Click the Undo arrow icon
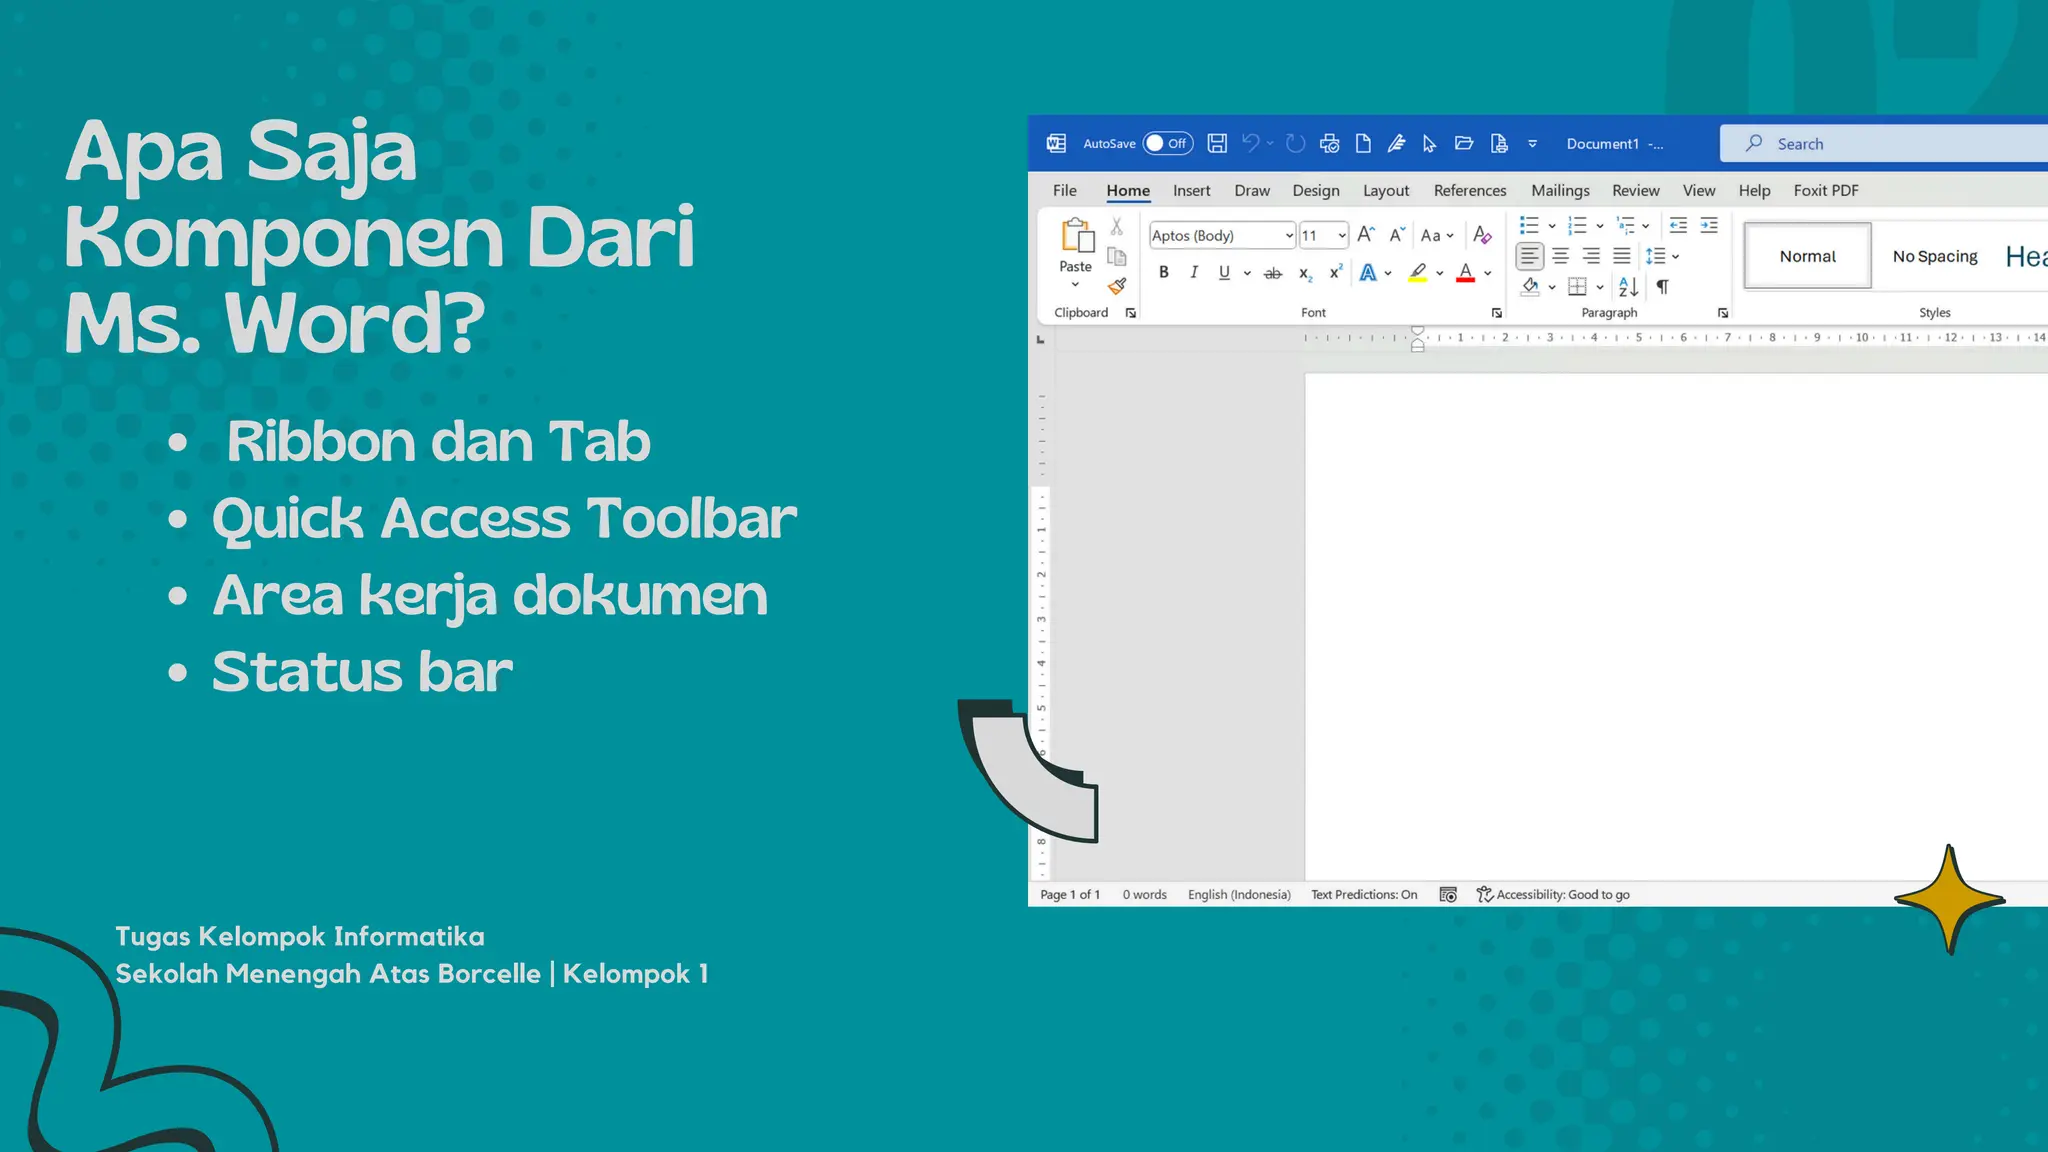This screenshot has width=2048, height=1152. point(1250,143)
